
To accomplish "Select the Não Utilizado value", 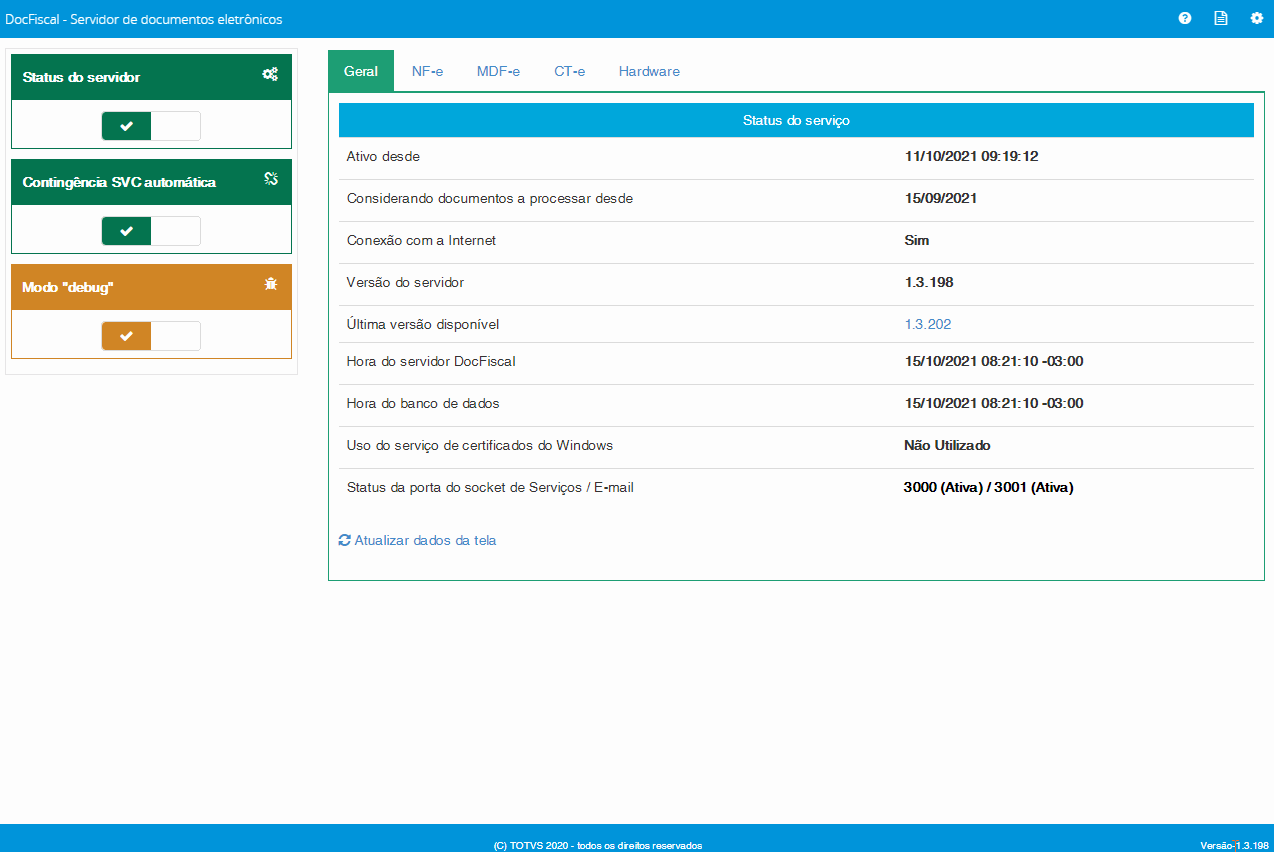I will coord(947,446).
